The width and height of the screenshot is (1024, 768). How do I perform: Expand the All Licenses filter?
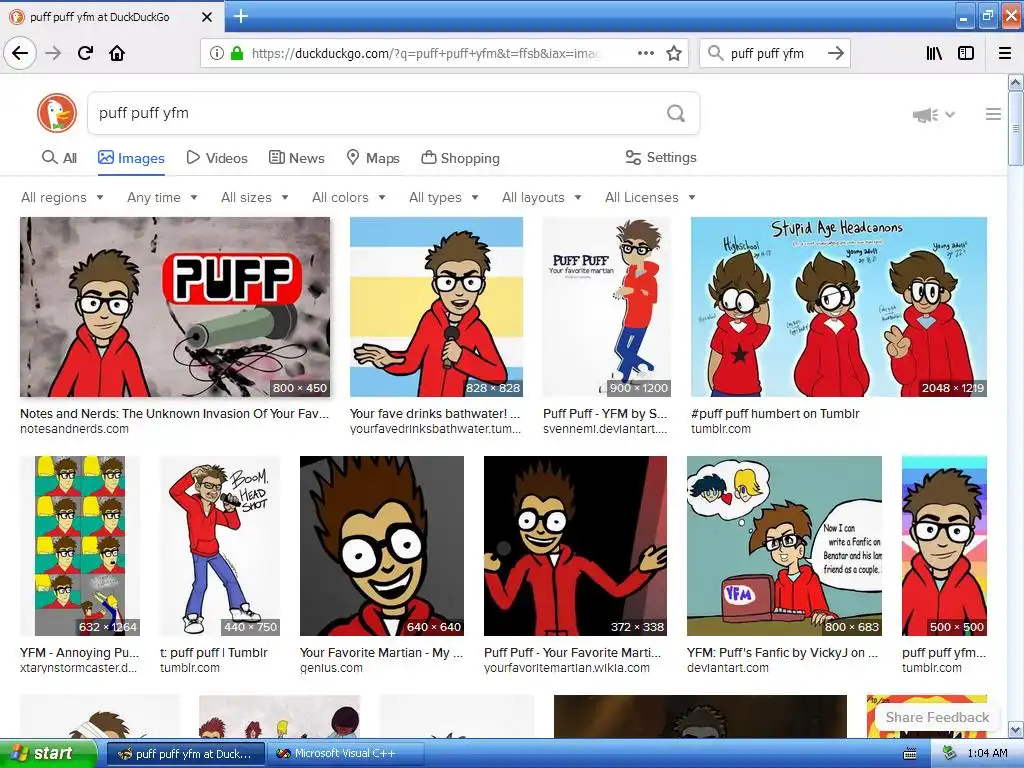650,197
